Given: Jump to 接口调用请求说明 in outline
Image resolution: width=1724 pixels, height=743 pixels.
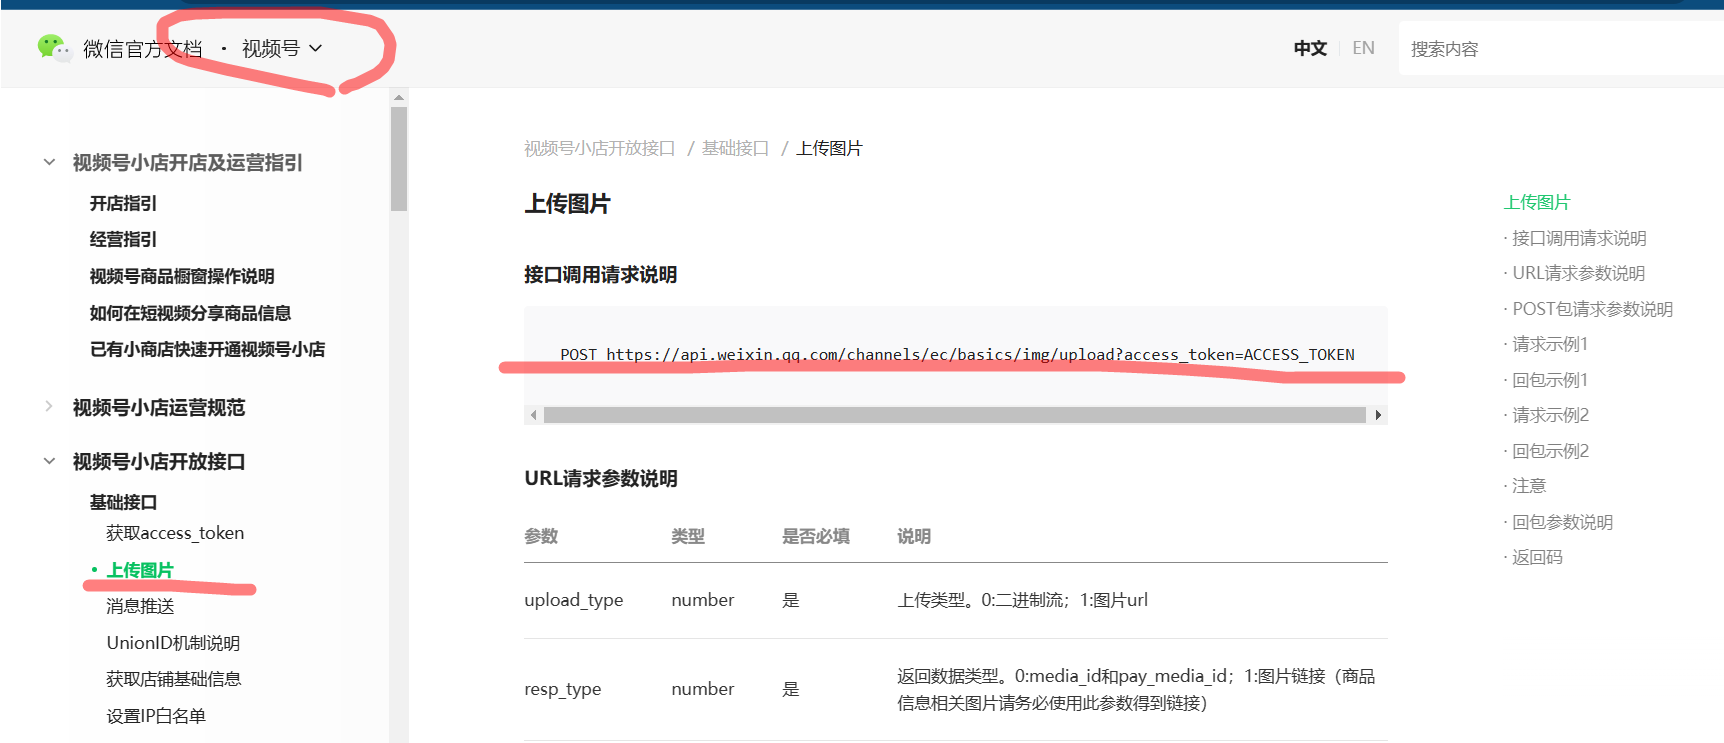Looking at the screenshot, I should tap(1578, 238).
